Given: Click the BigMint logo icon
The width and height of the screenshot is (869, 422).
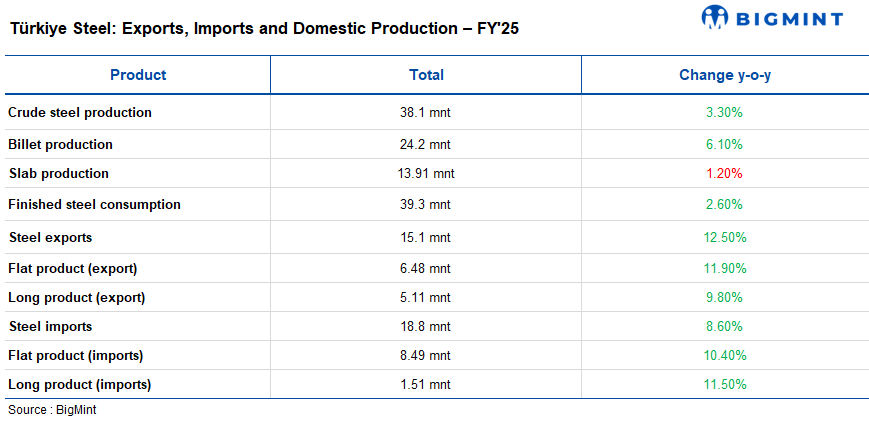Looking at the screenshot, I should pyautogui.click(x=716, y=18).
